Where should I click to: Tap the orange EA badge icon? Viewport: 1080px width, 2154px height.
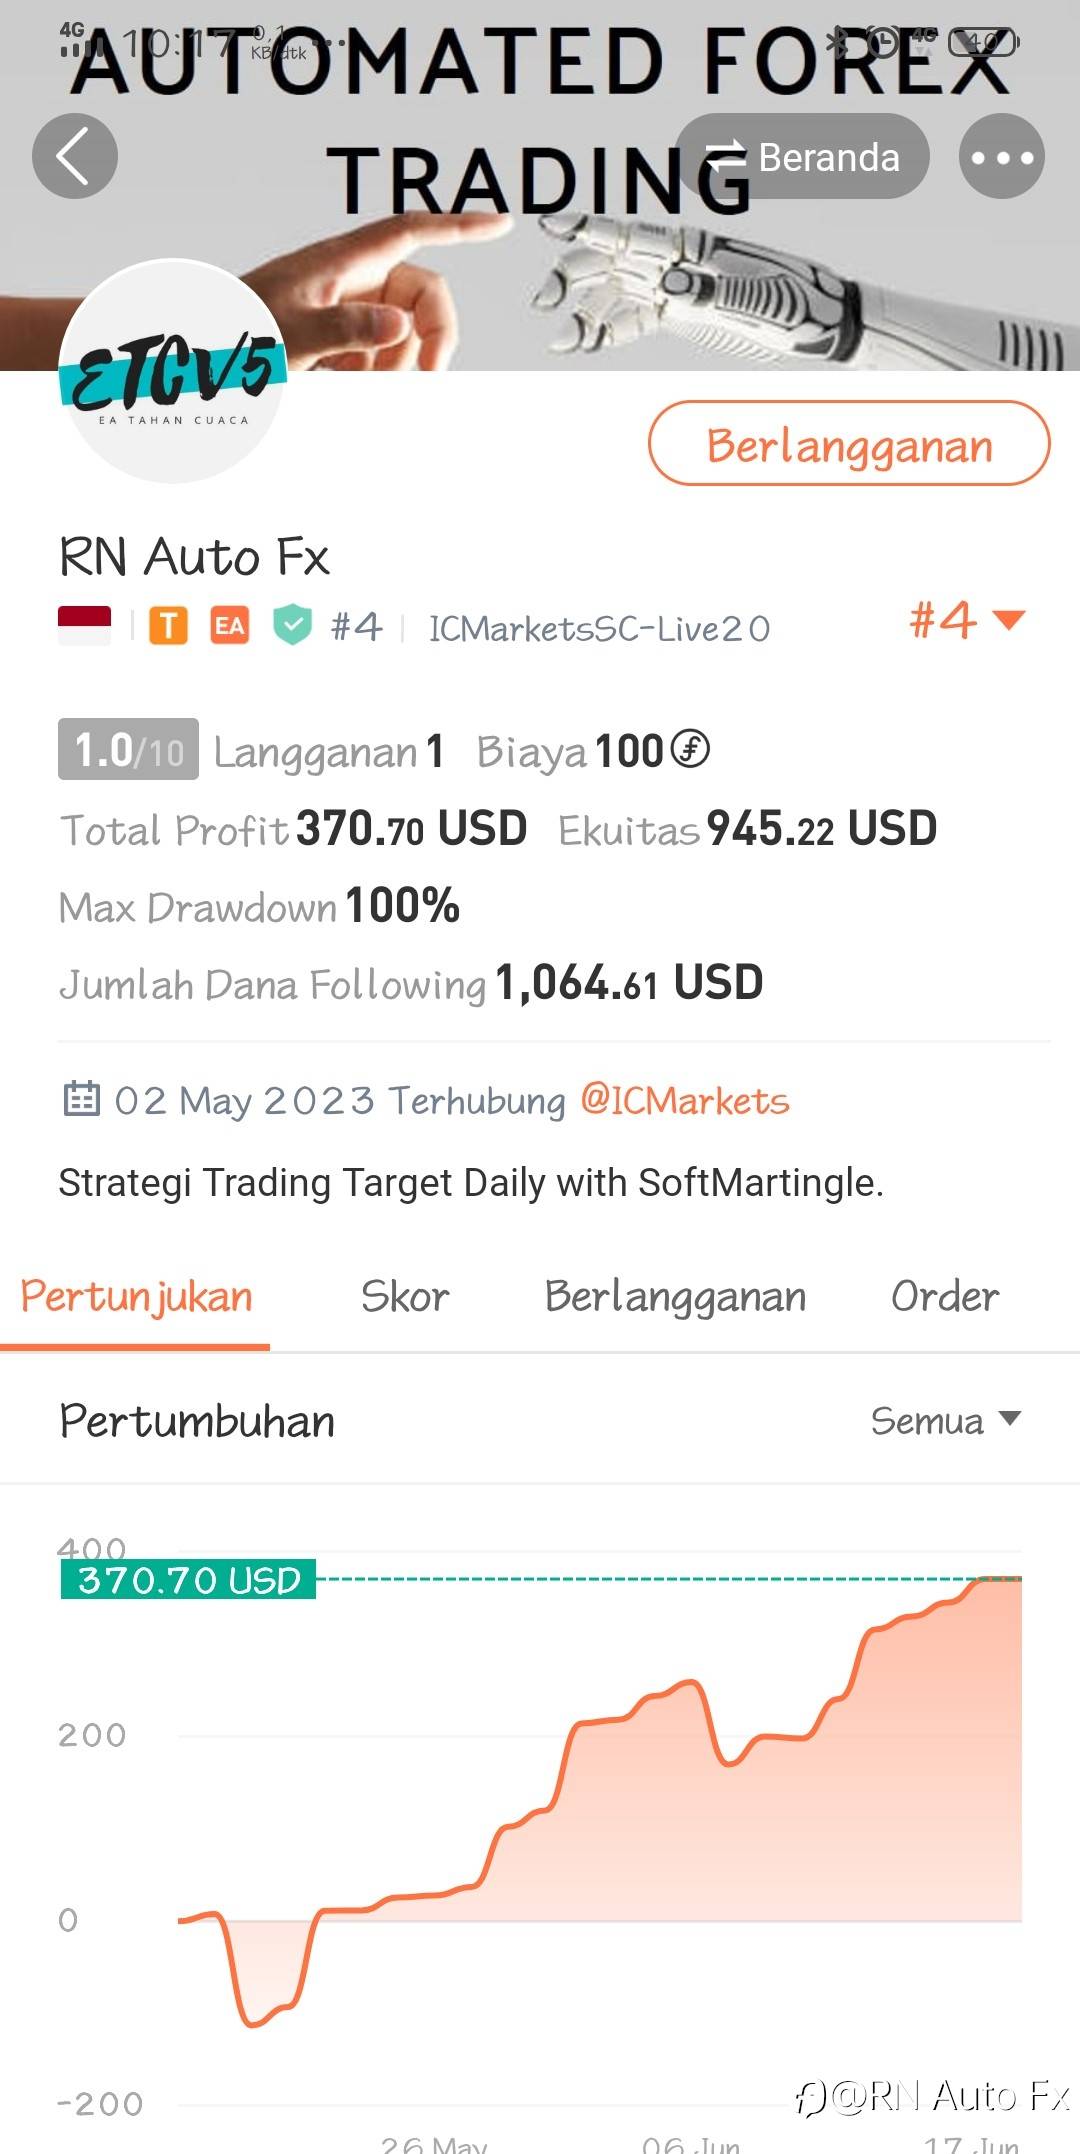229,626
